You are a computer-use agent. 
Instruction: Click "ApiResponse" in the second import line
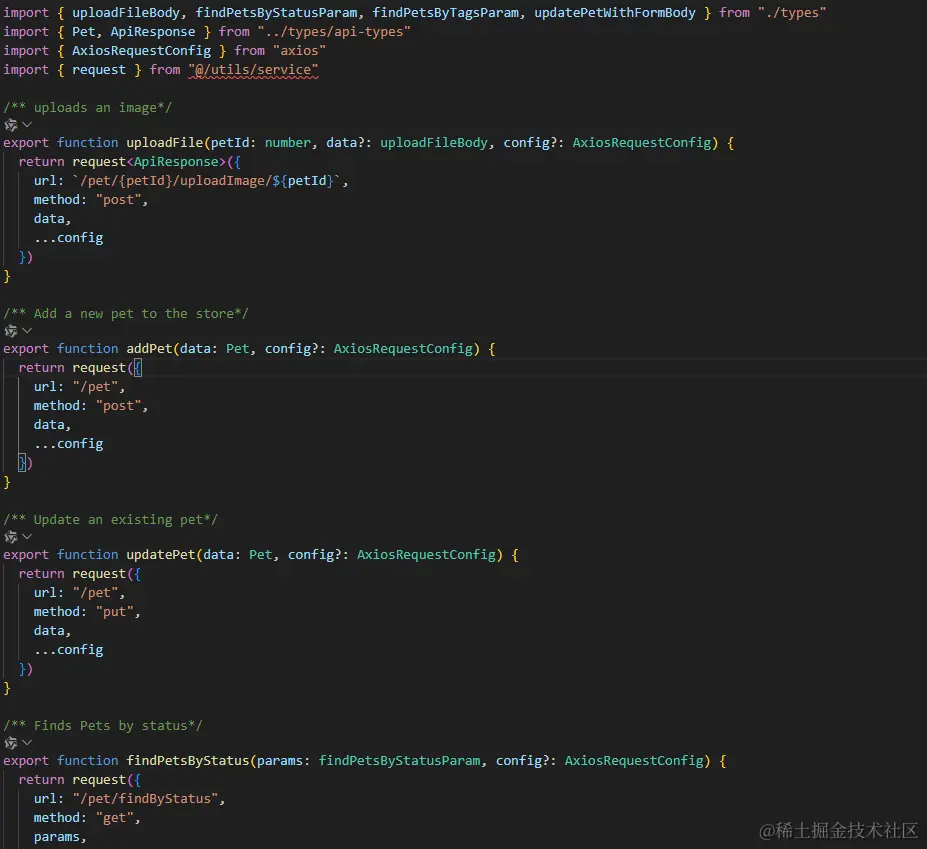coord(153,32)
